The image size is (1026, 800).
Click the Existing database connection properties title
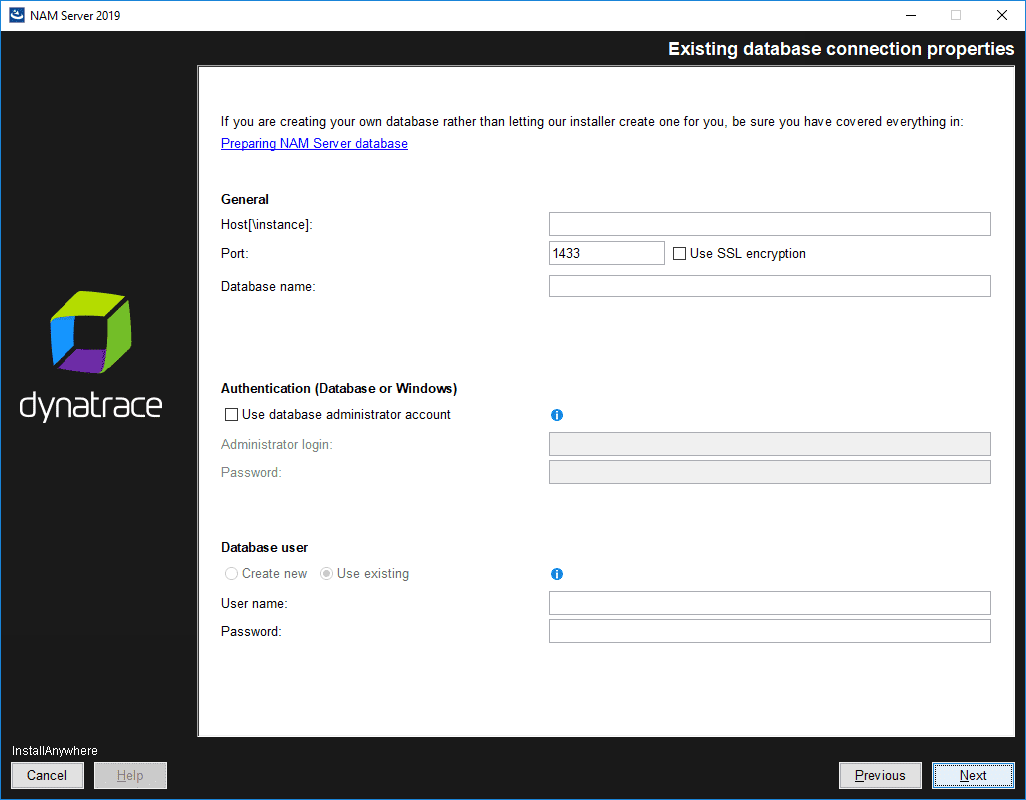[x=841, y=49]
